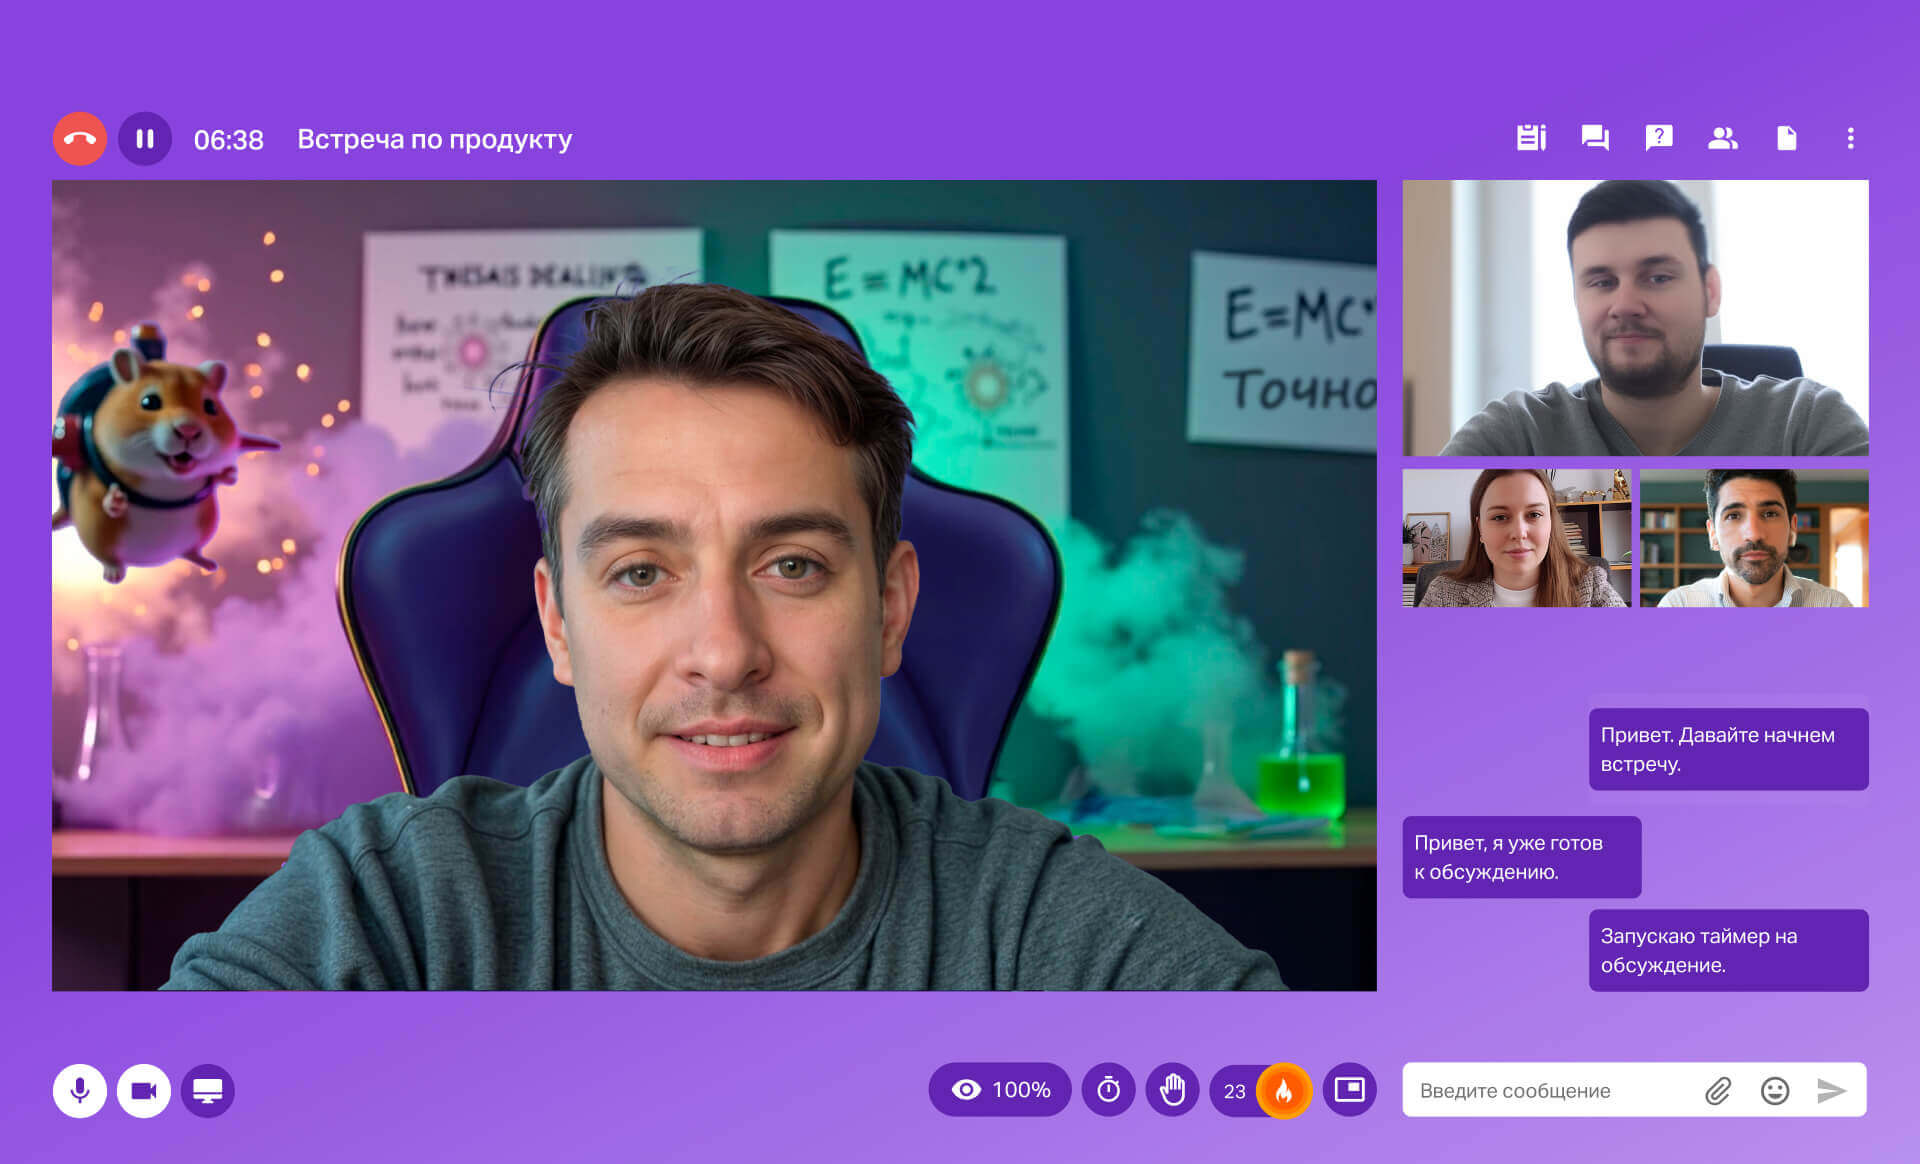Start screen sharing with monitor icon
The height and width of the screenshot is (1164, 1920).
point(208,1090)
